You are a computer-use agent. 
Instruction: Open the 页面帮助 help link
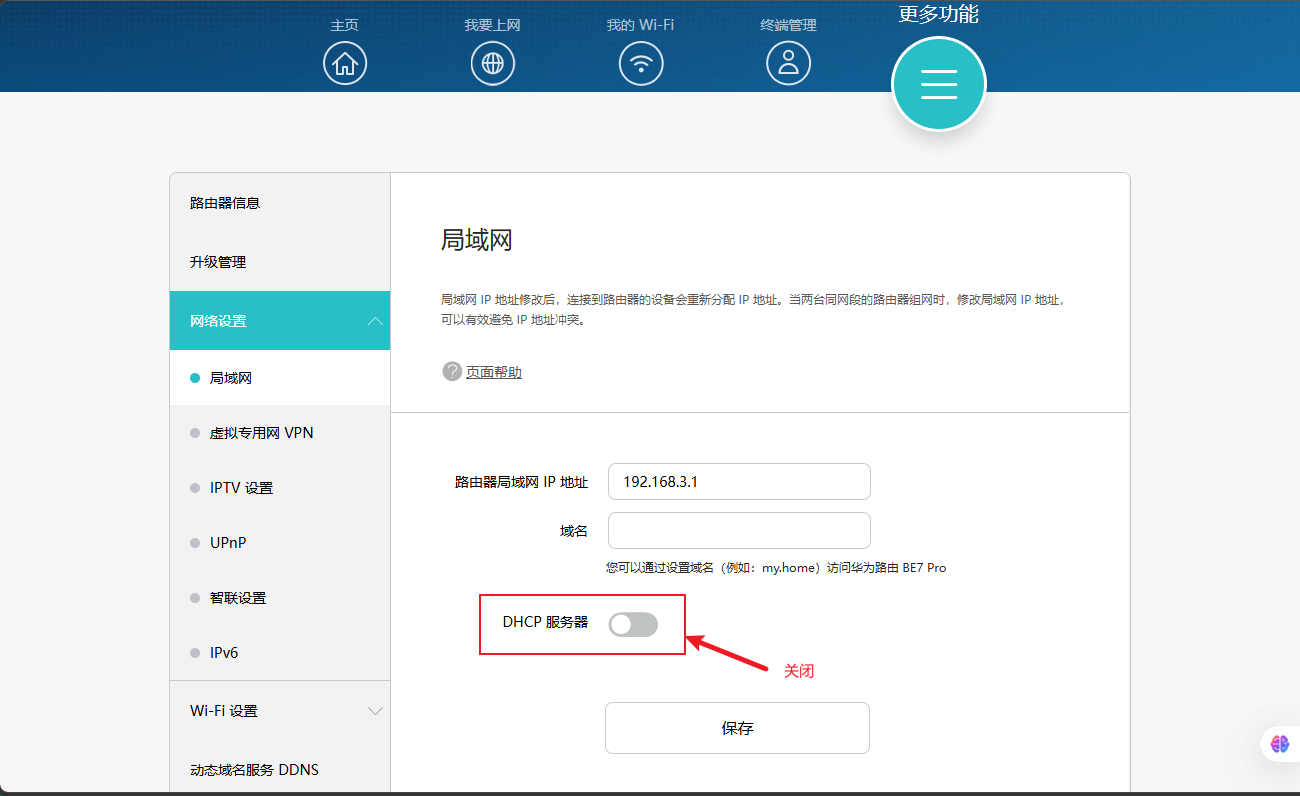click(493, 370)
